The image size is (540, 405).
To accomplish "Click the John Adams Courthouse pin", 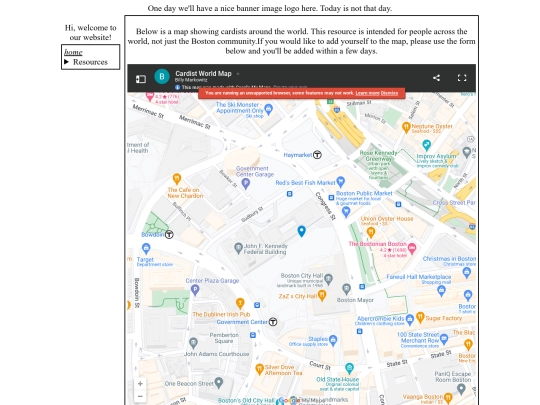I will pos(193,343).
